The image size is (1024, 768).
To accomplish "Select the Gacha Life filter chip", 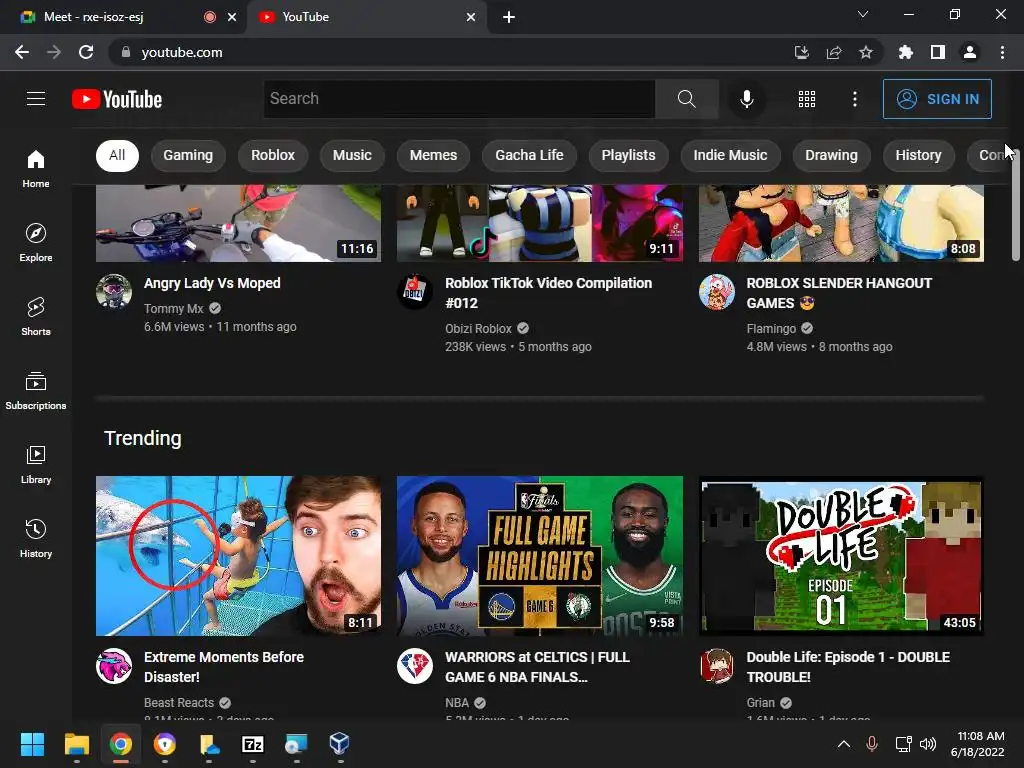I will click(x=529, y=155).
